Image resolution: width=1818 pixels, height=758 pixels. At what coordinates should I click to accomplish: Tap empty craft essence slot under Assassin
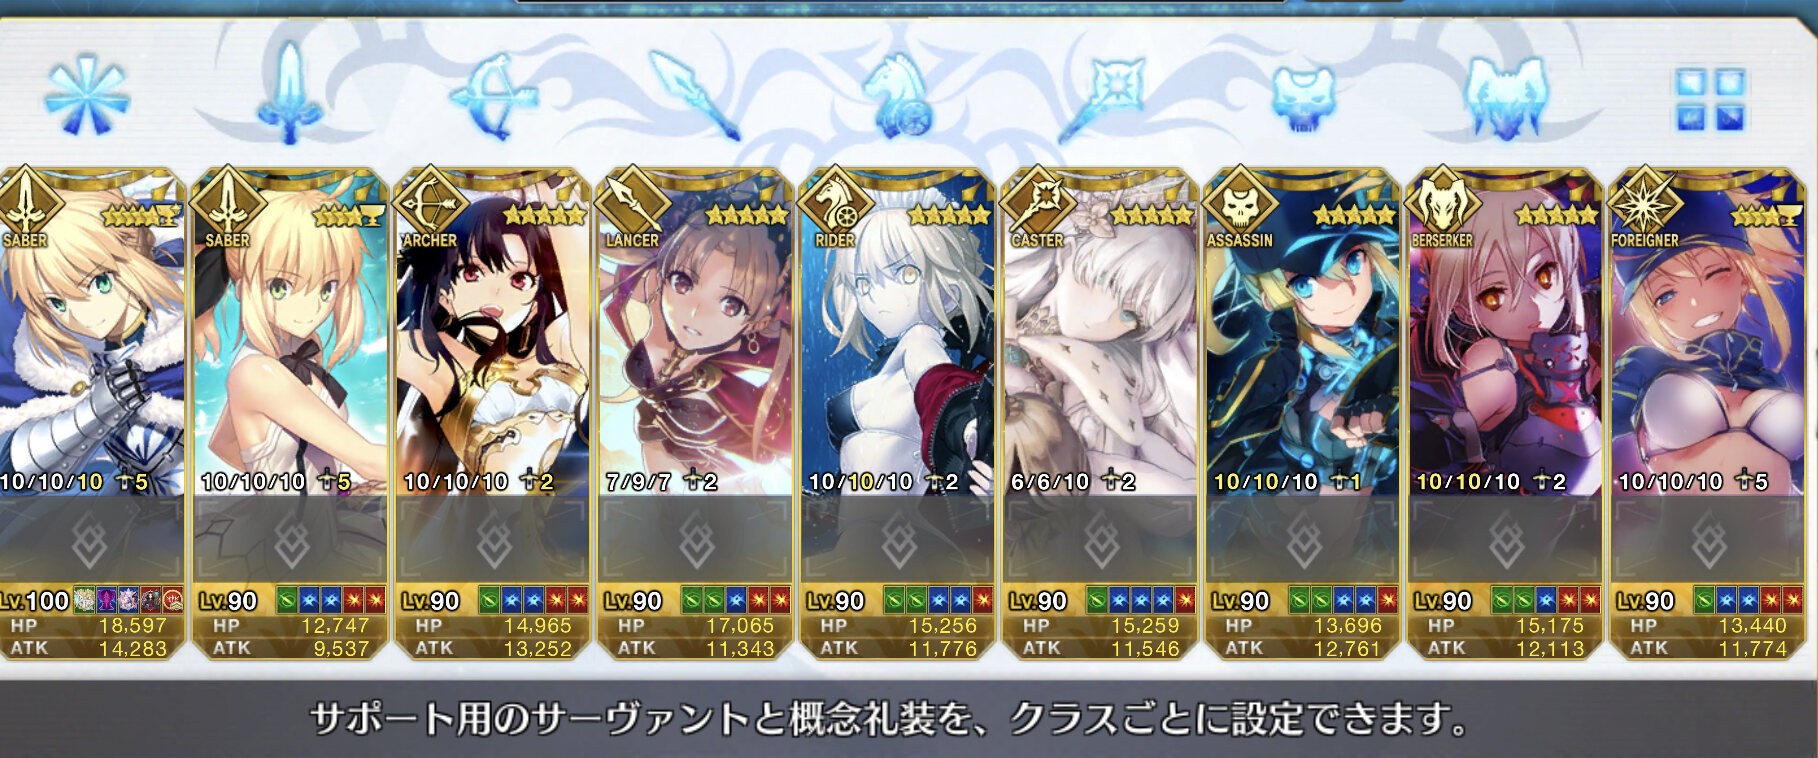(1302, 542)
